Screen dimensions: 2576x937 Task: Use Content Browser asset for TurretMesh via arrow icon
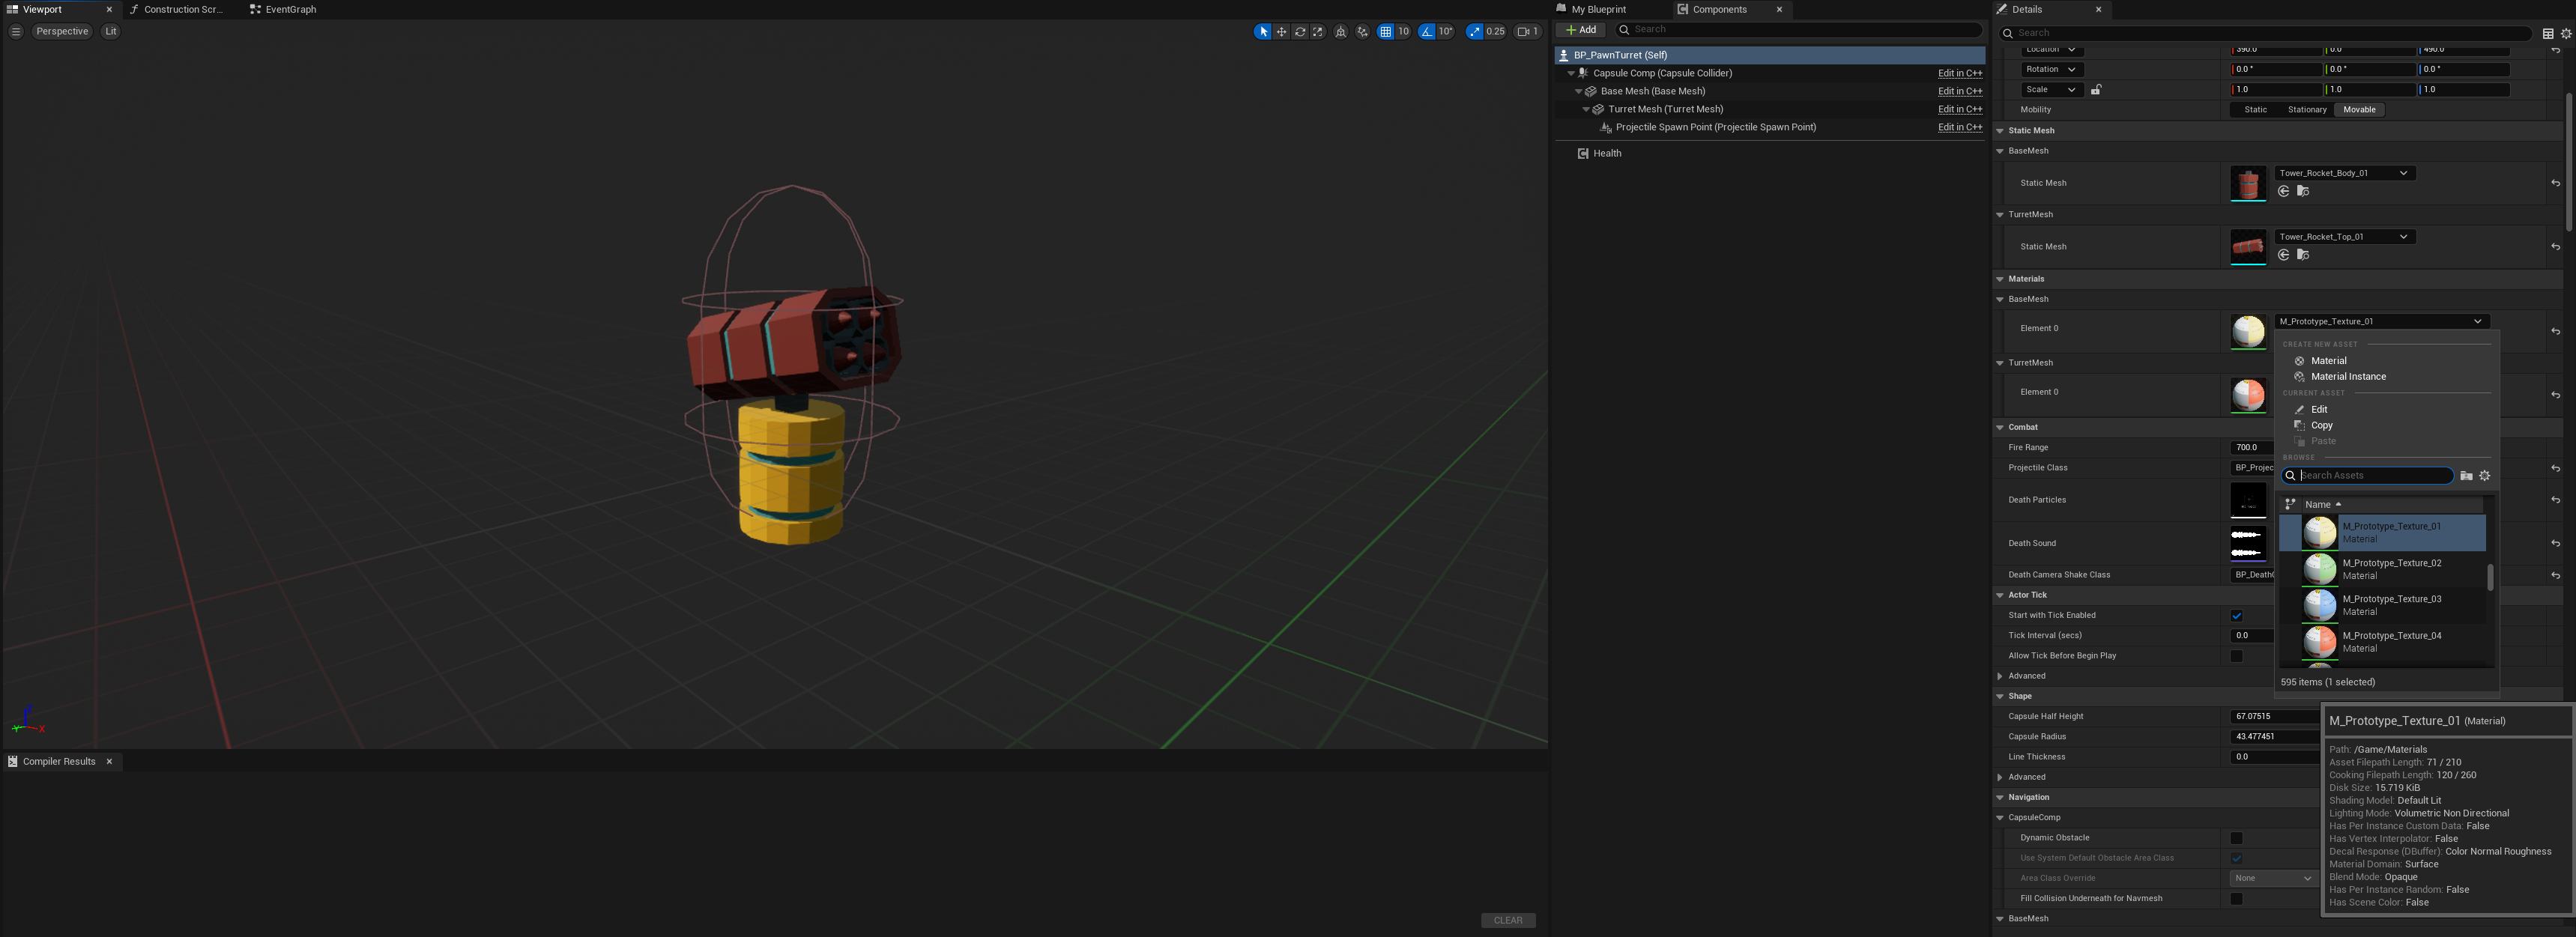(x=2284, y=254)
